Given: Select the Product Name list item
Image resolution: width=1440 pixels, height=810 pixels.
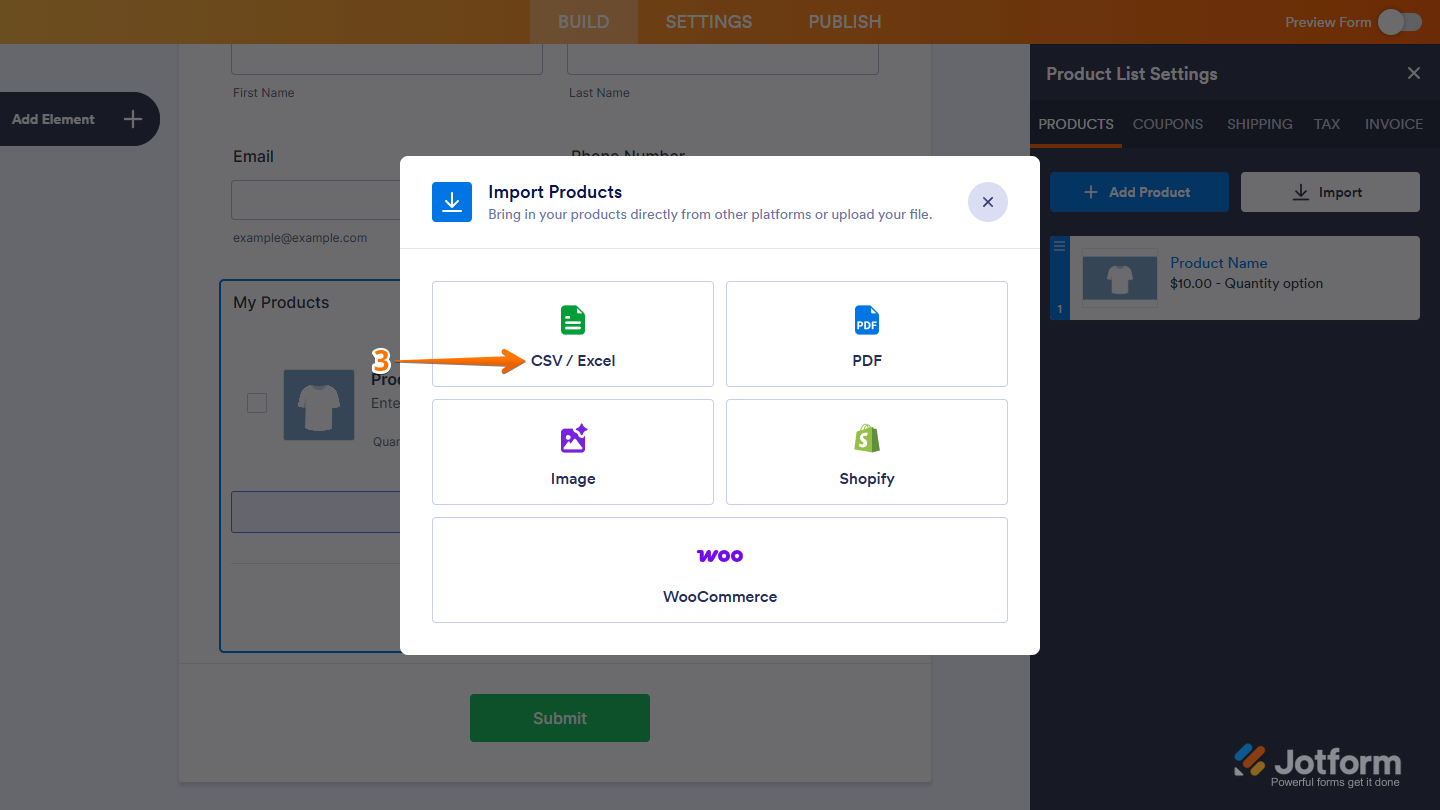Looking at the screenshot, I should tap(1219, 262).
